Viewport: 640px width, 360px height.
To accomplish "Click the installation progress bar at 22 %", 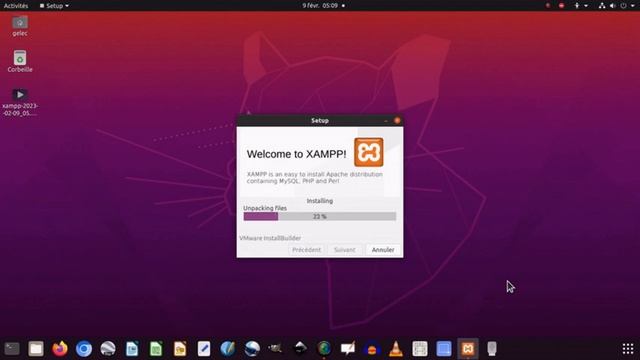I will pyautogui.click(x=320, y=216).
